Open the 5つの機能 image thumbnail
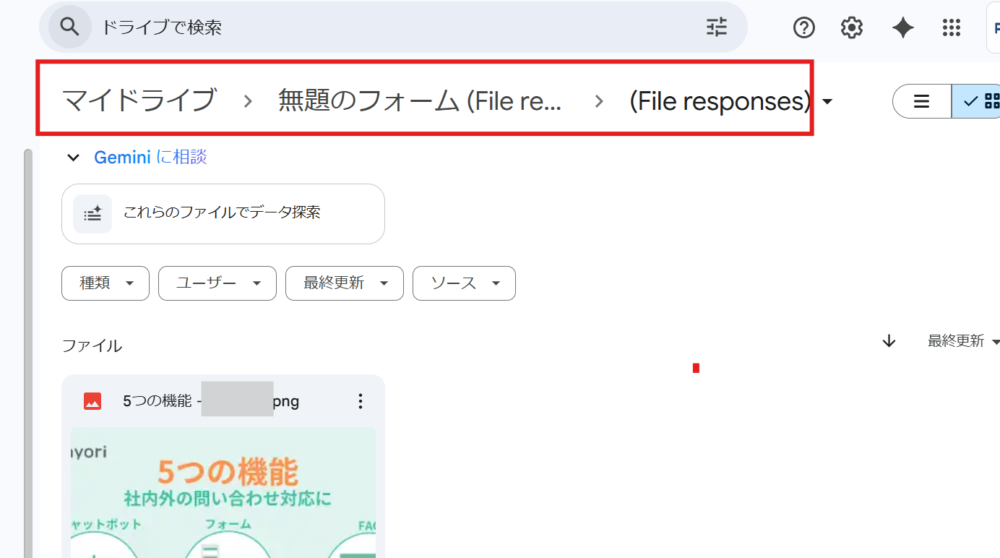The width and height of the screenshot is (1000, 558). click(x=223, y=492)
